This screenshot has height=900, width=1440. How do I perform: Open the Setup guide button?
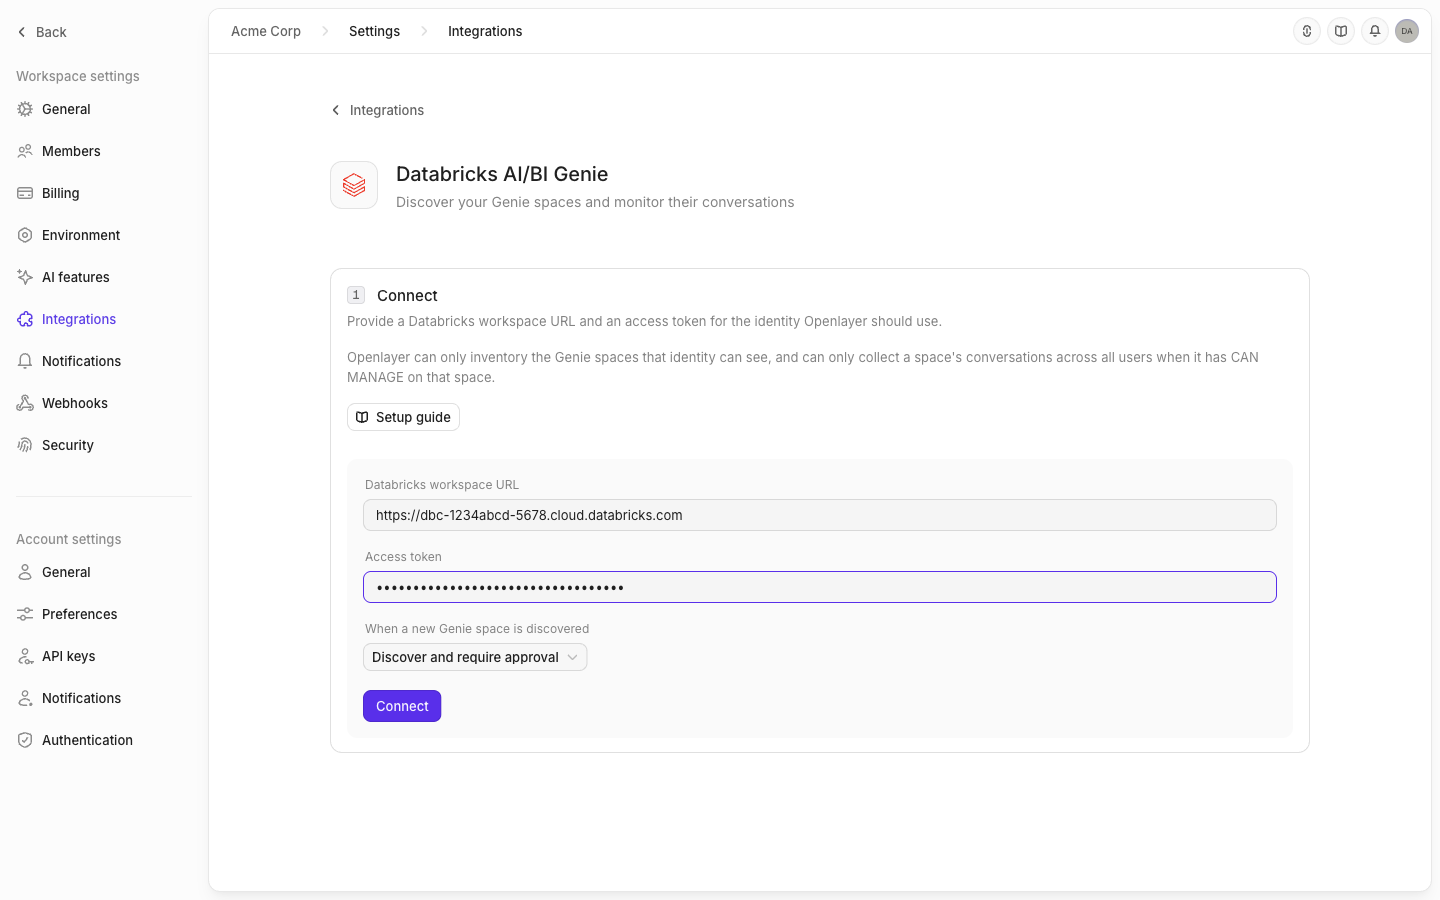click(403, 417)
